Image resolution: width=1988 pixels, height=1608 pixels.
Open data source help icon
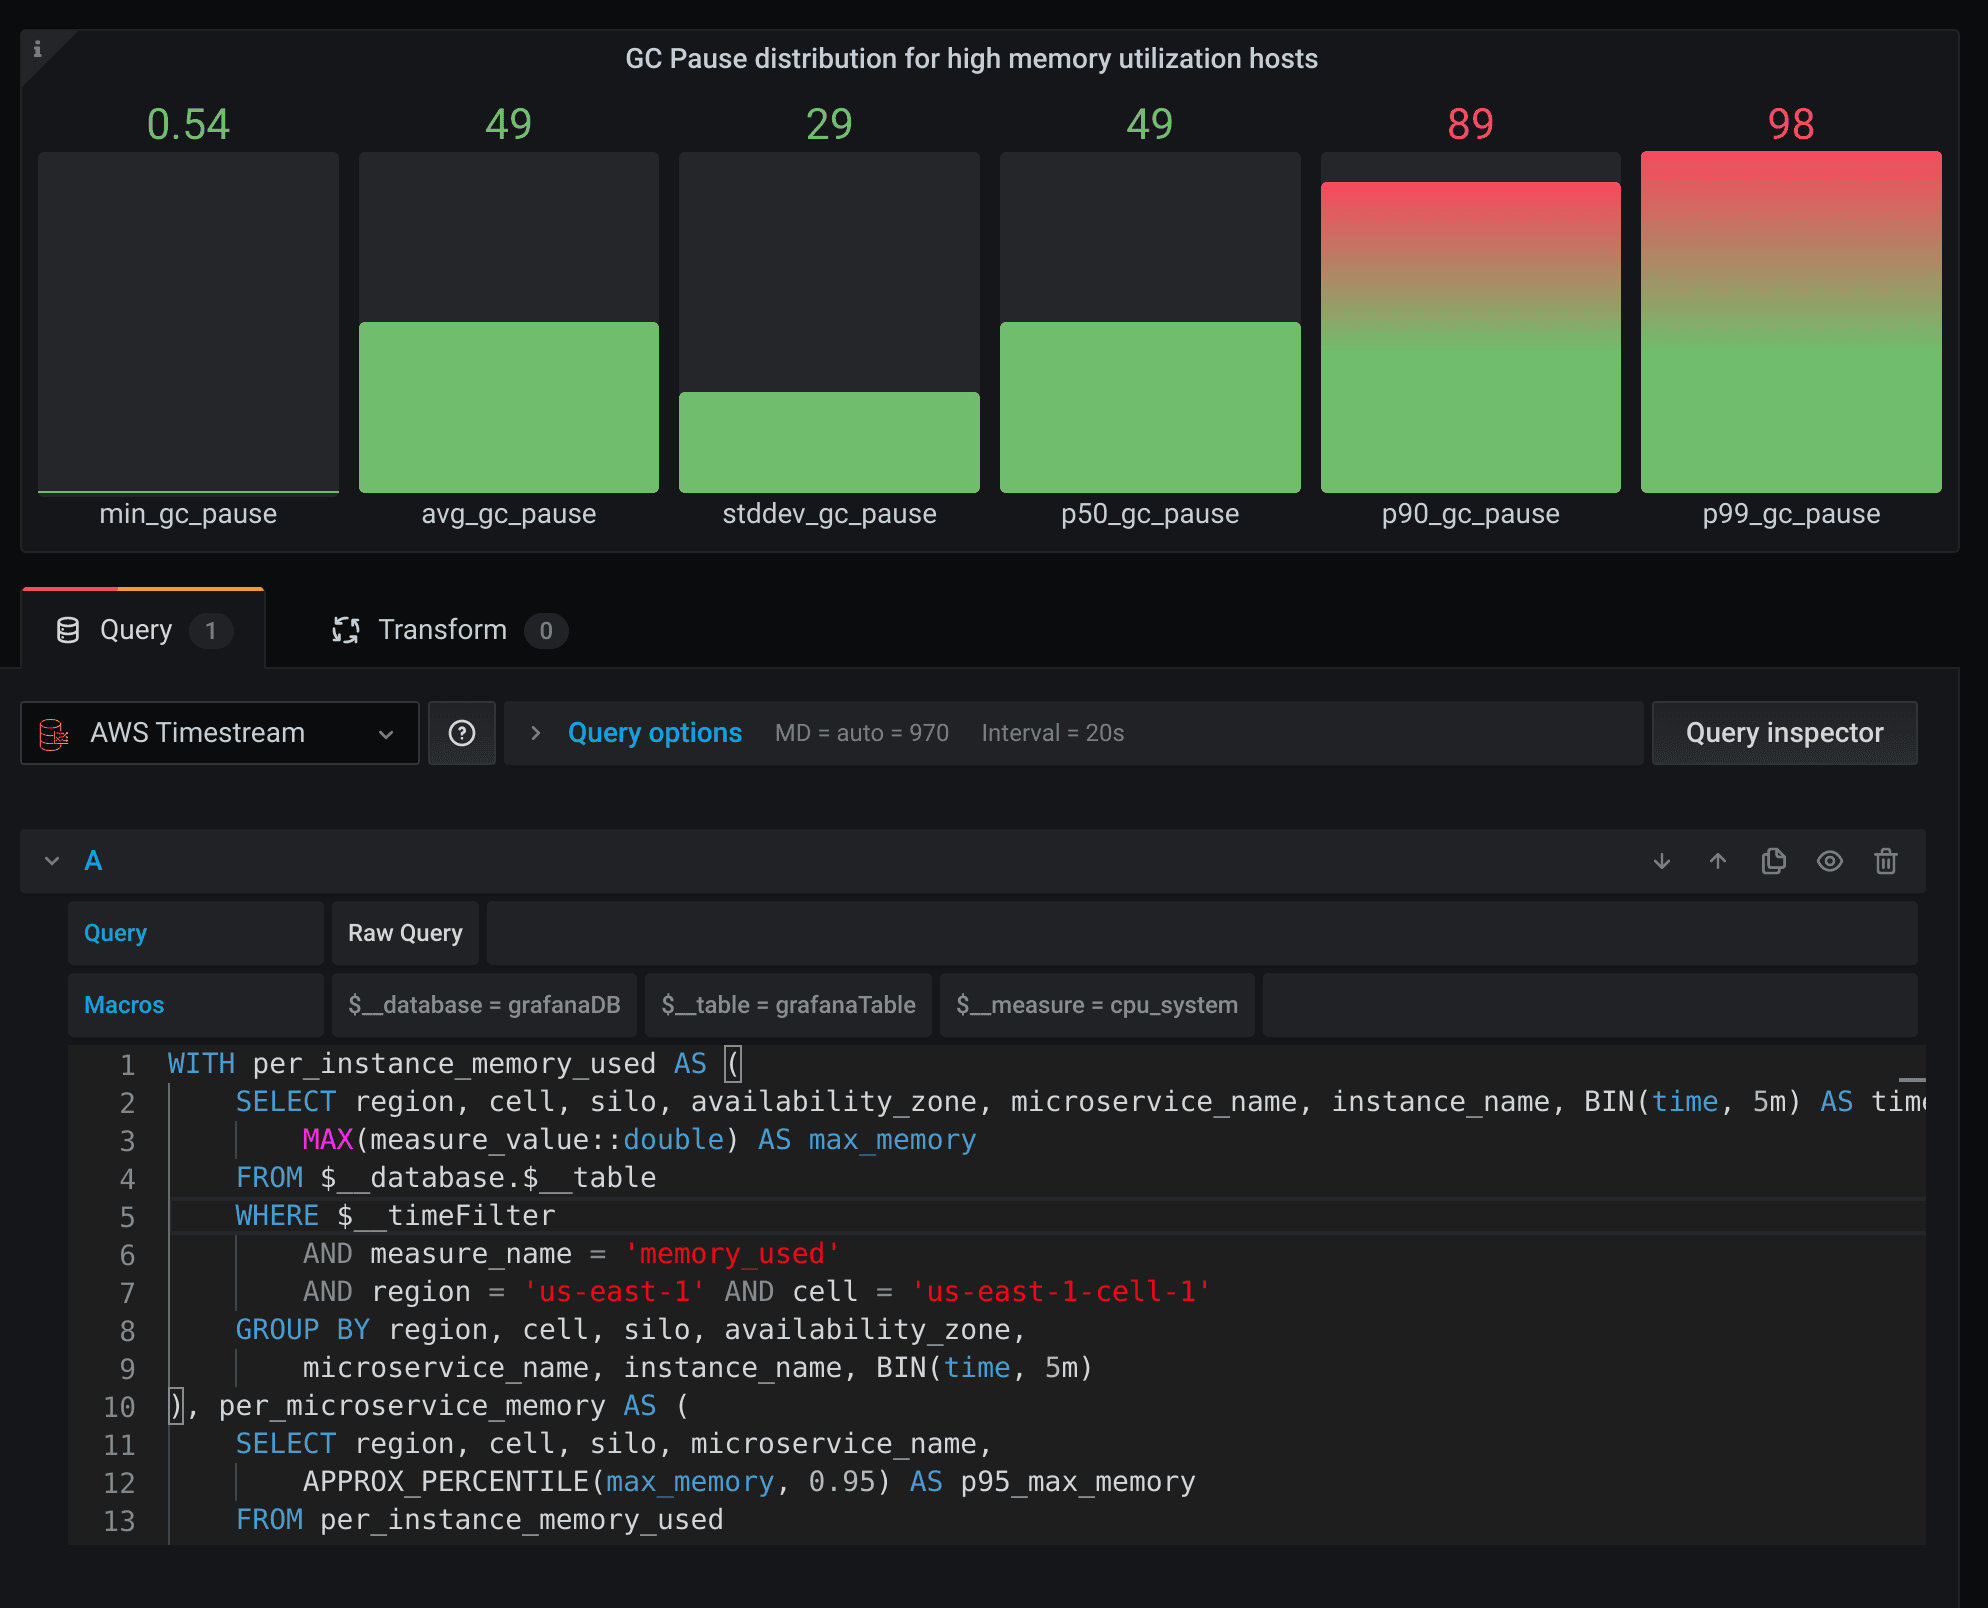462,733
